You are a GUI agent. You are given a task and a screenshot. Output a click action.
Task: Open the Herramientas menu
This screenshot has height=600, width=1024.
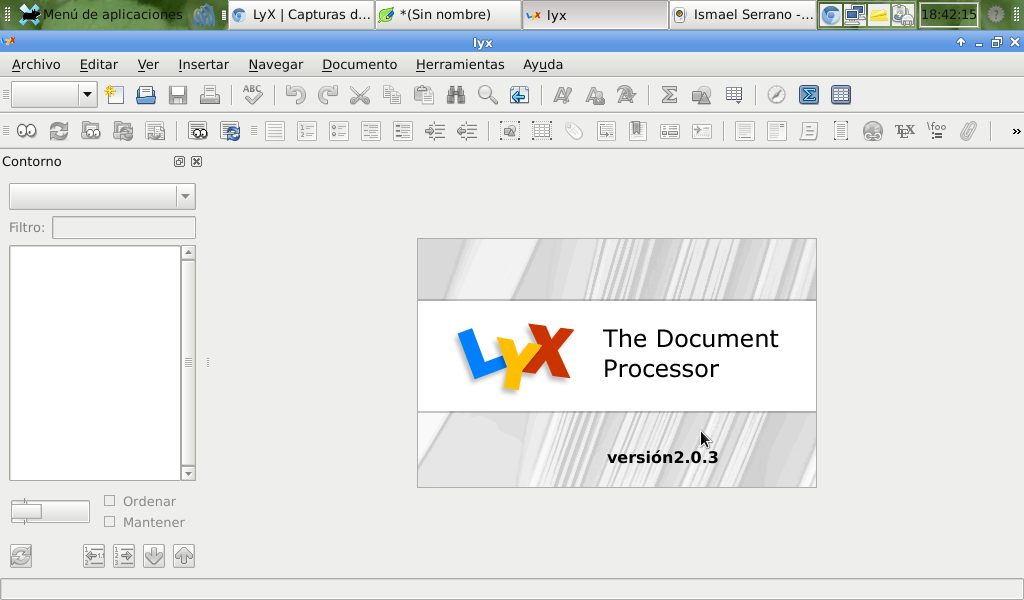pyautogui.click(x=459, y=64)
